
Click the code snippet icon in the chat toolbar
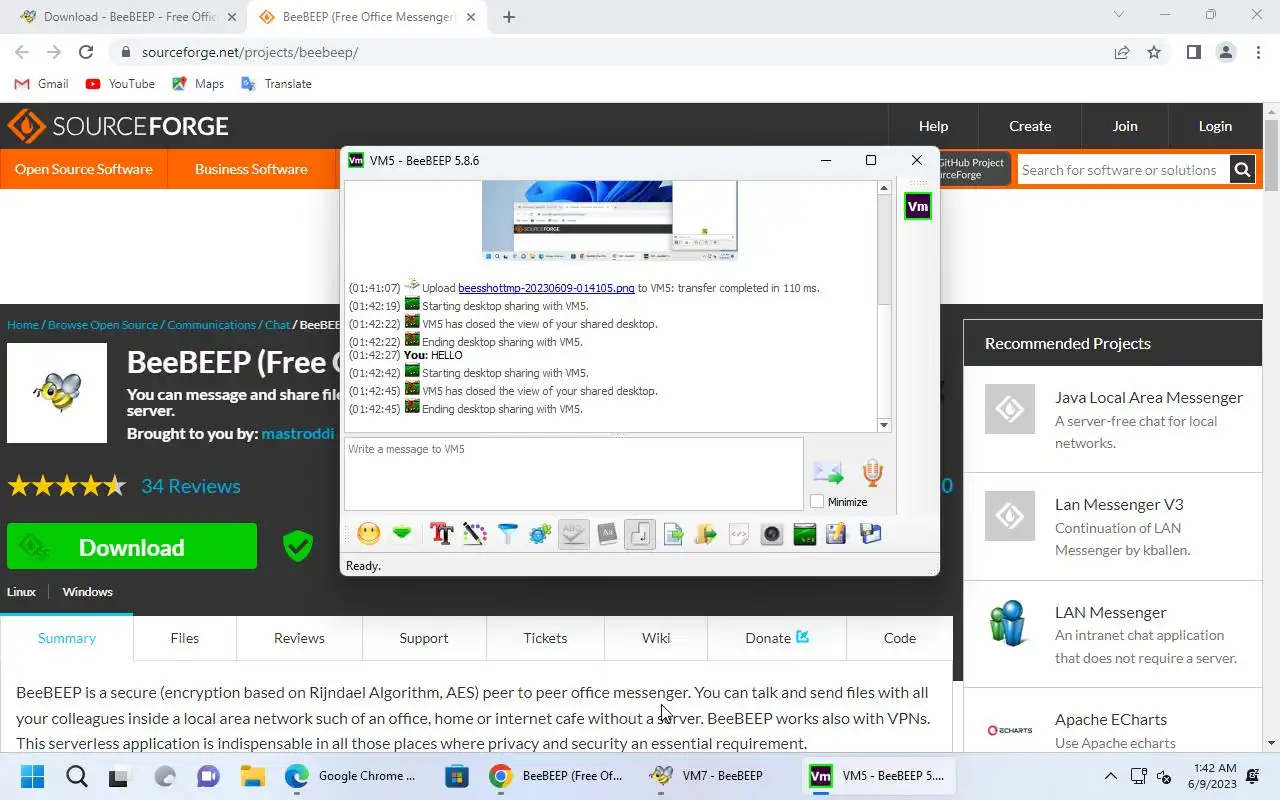pos(739,534)
